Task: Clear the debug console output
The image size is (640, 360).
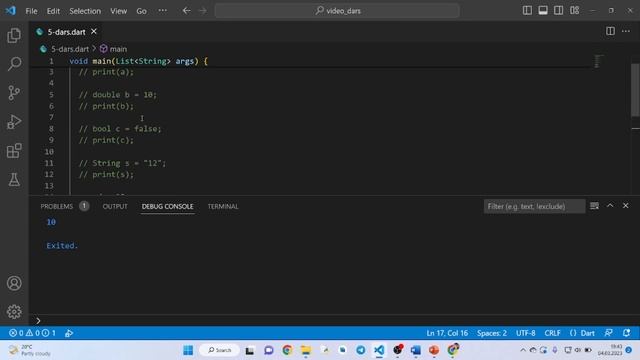Action: [594, 206]
